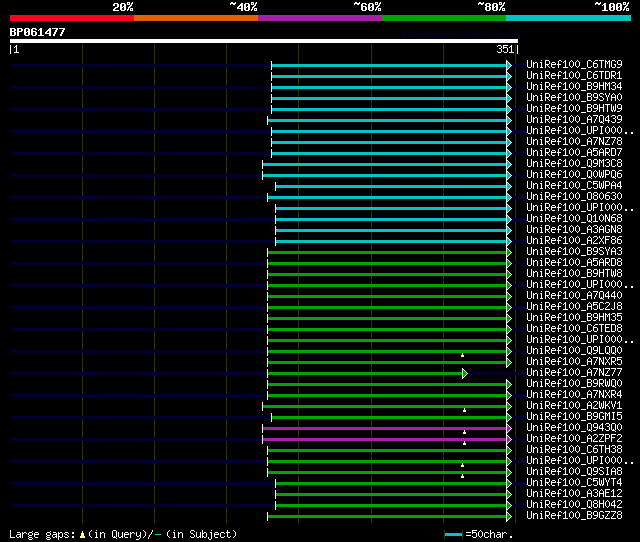
Task: Click the green arrowhead of UniRef100_B9GZZ8
Action: (x=509, y=517)
